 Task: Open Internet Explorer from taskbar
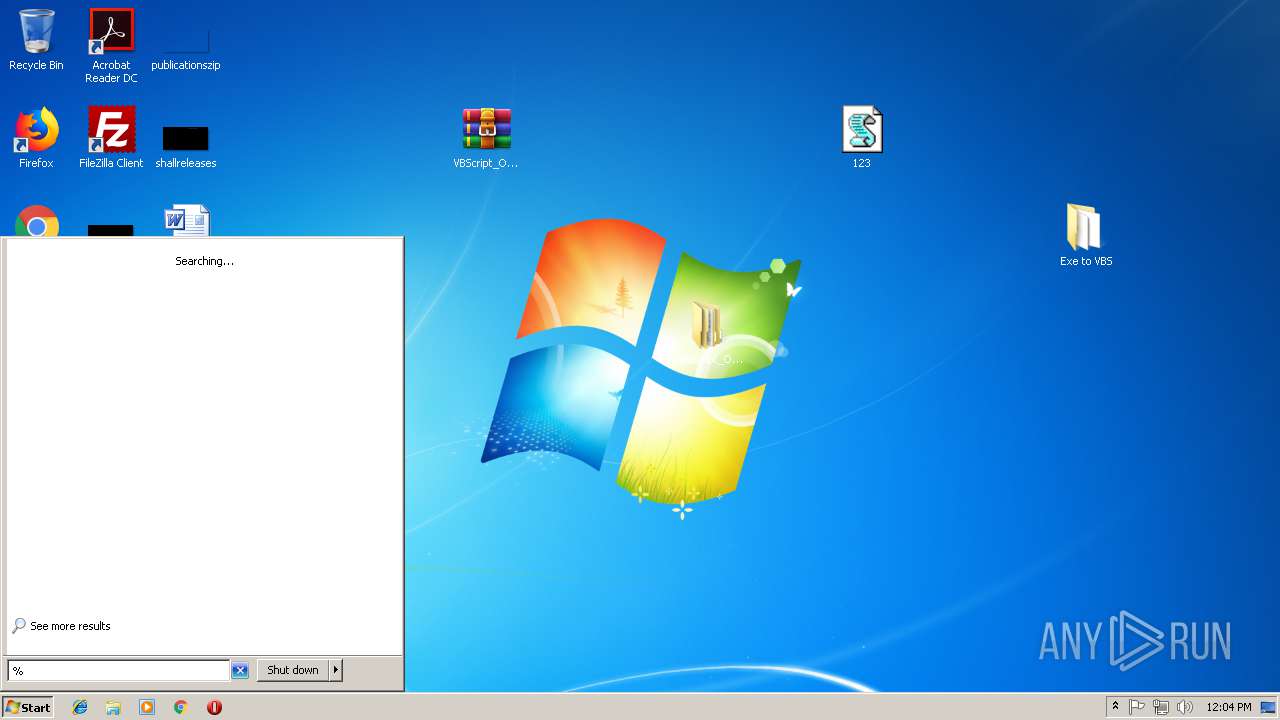[x=80, y=707]
